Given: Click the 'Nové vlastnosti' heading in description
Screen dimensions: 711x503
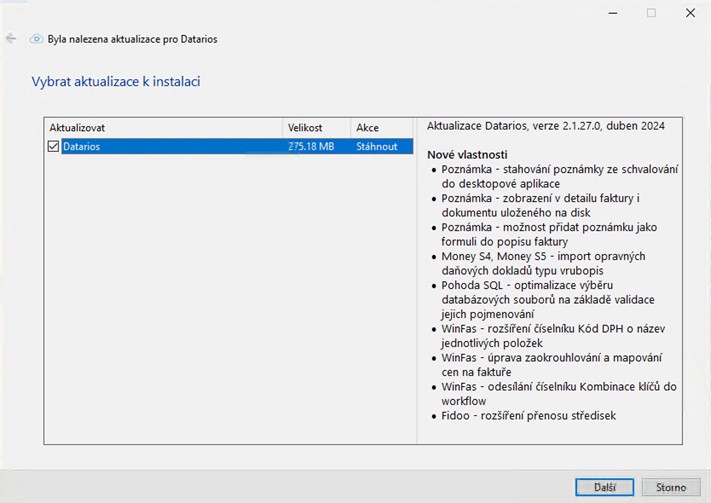Looking at the screenshot, I should click(x=467, y=155).
